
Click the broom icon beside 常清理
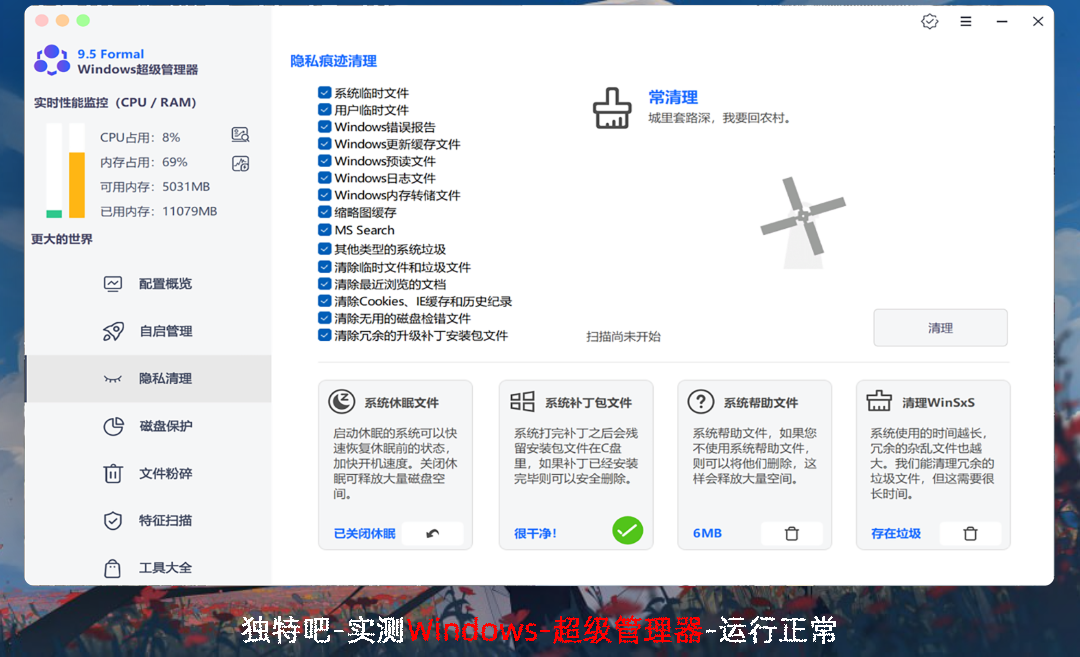(x=612, y=108)
